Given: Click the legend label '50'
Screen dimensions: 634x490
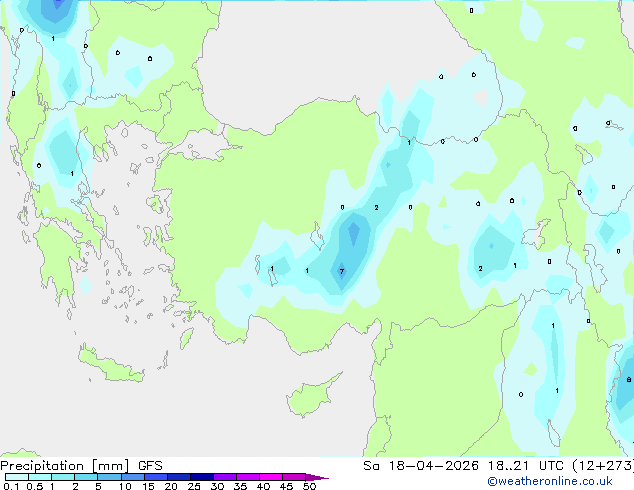Looking at the screenshot, I should tap(309, 486).
